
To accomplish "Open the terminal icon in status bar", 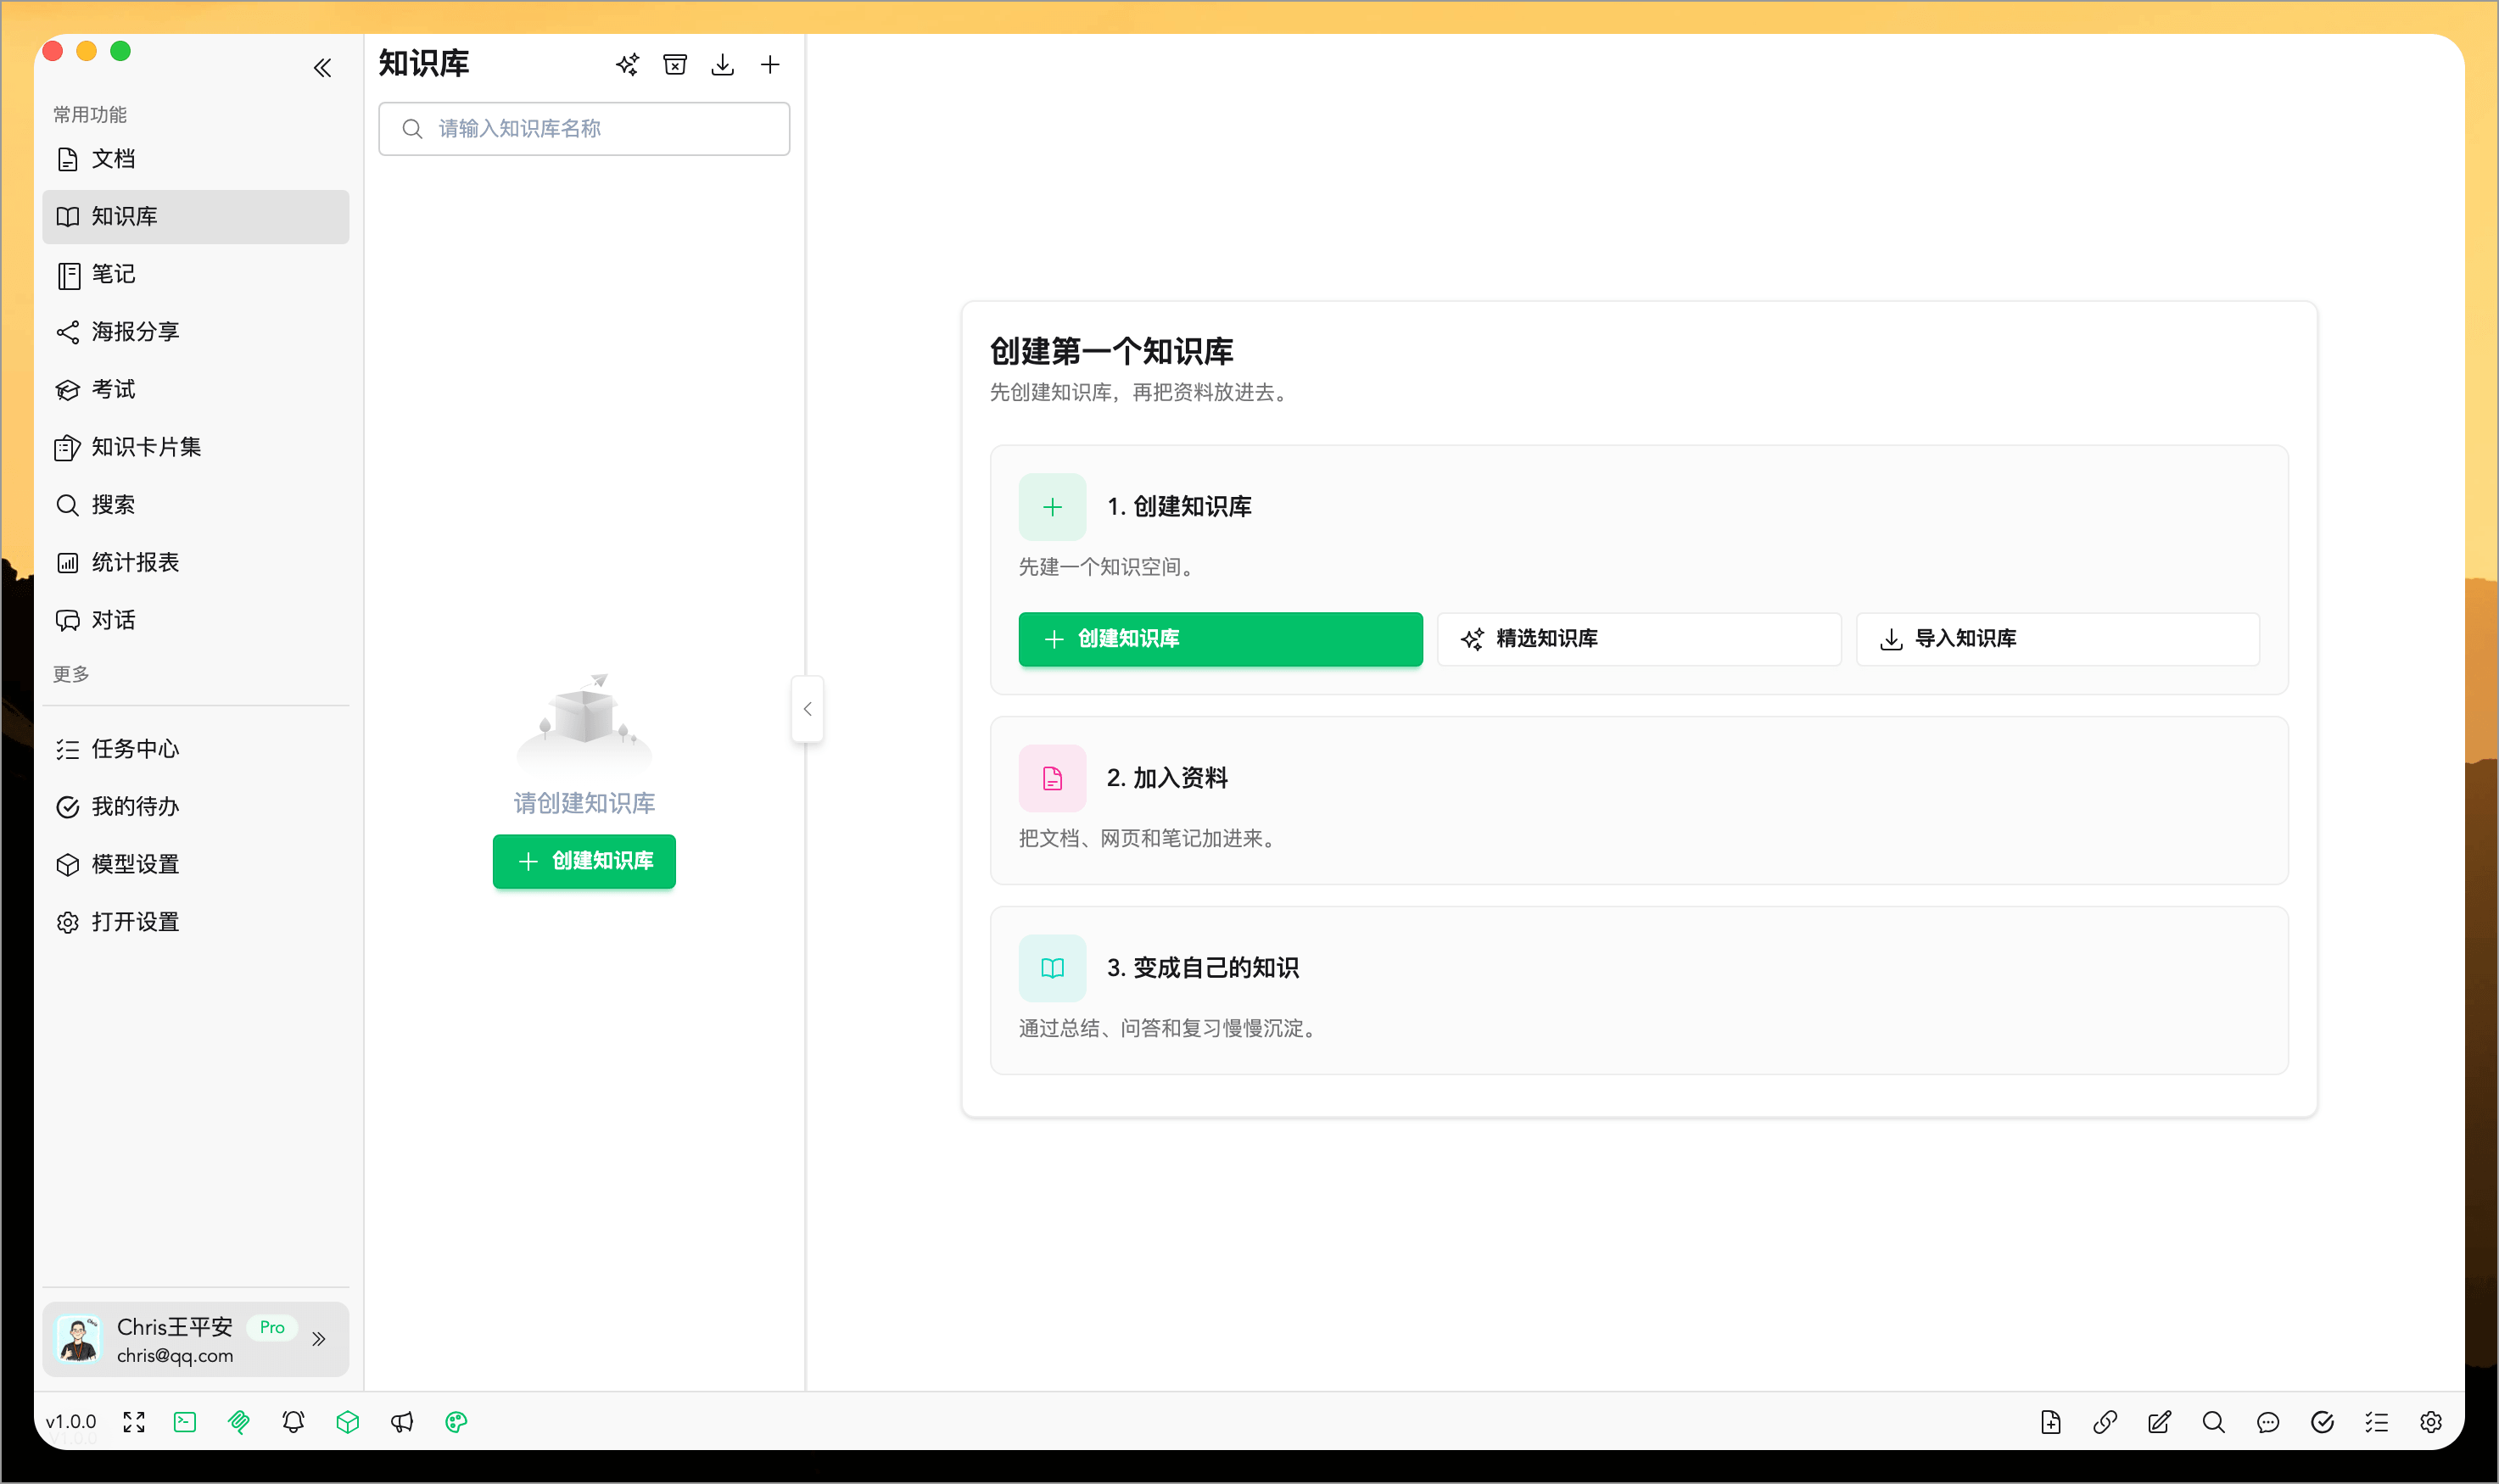I will [184, 1421].
